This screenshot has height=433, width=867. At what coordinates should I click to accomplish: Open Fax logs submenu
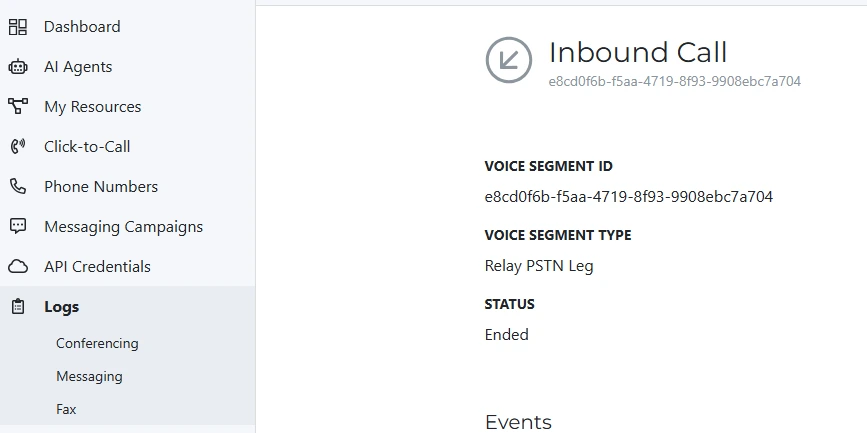pos(66,409)
